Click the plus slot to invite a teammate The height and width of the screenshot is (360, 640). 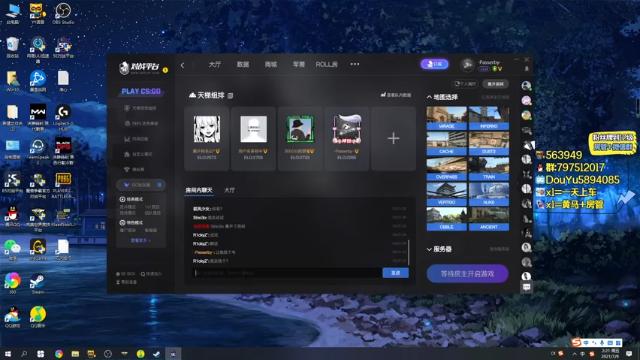(x=393, y=138)
